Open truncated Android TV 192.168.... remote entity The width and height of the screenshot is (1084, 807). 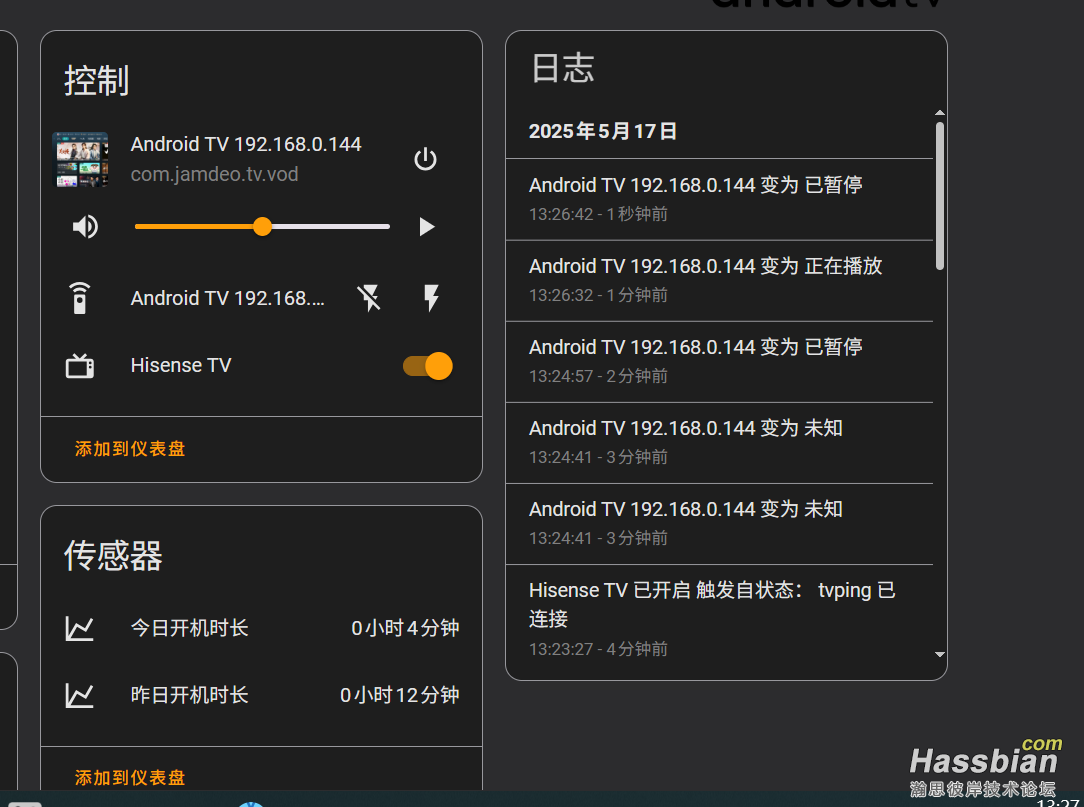pyautogui.click(x=227, y=298)
